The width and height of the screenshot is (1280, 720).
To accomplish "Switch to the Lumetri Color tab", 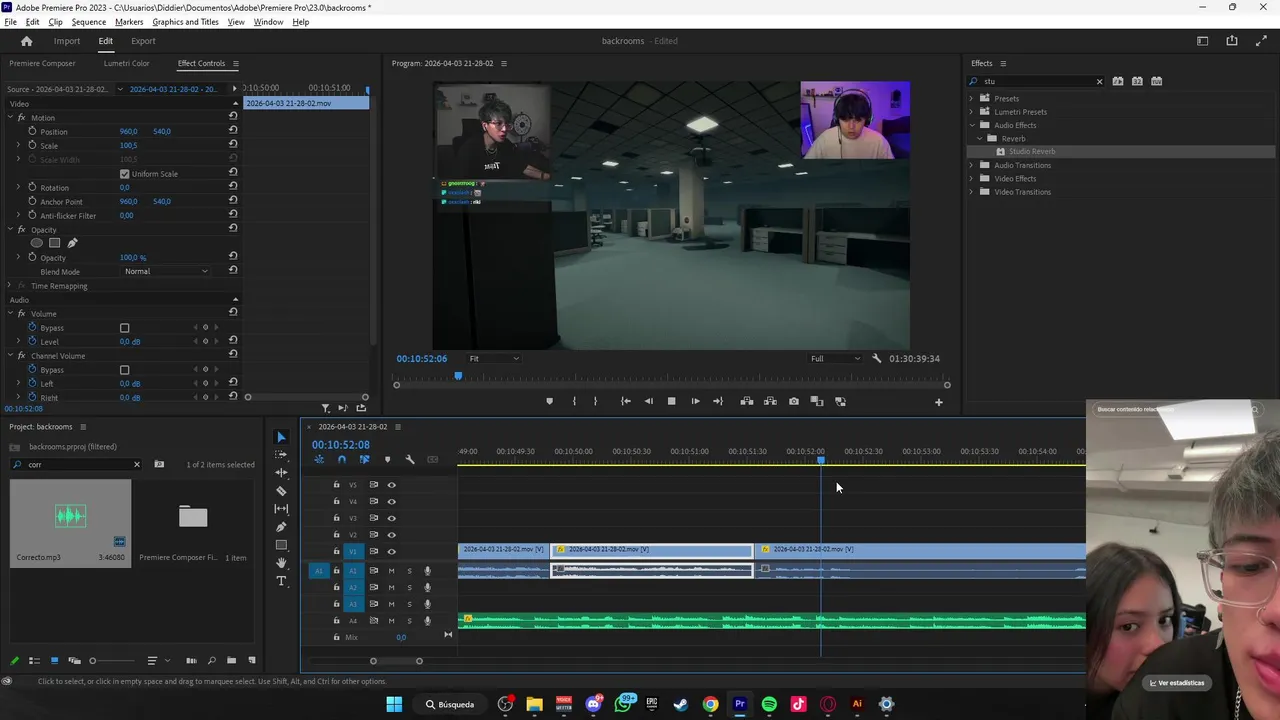I will [126, 63].
